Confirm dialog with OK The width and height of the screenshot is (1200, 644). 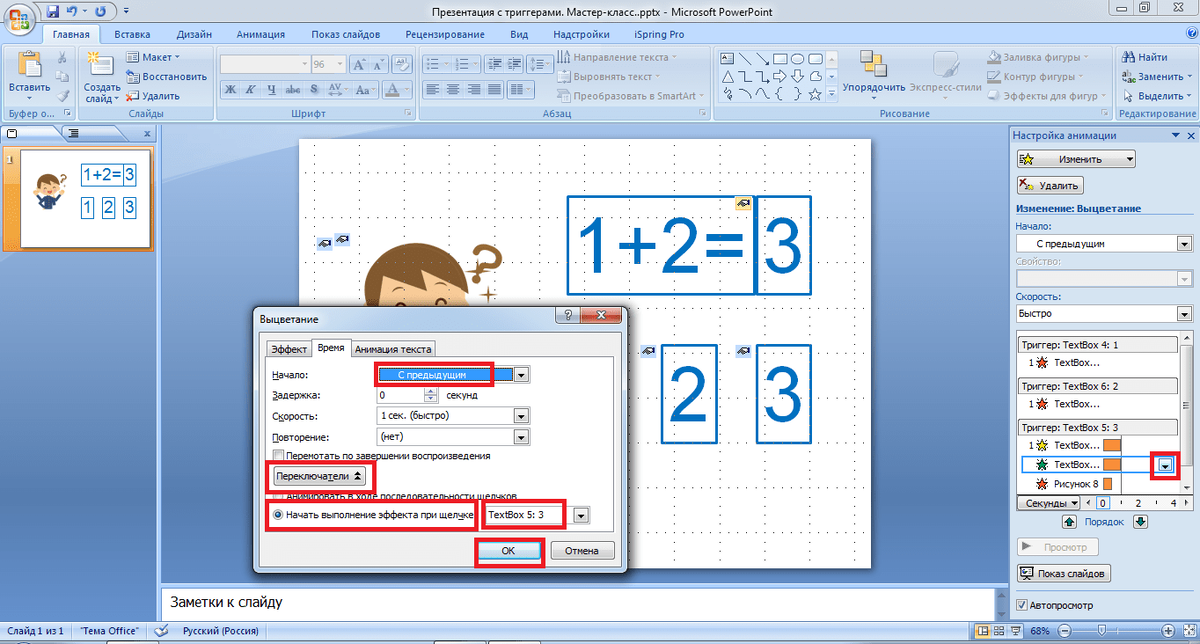pos(509,550)
